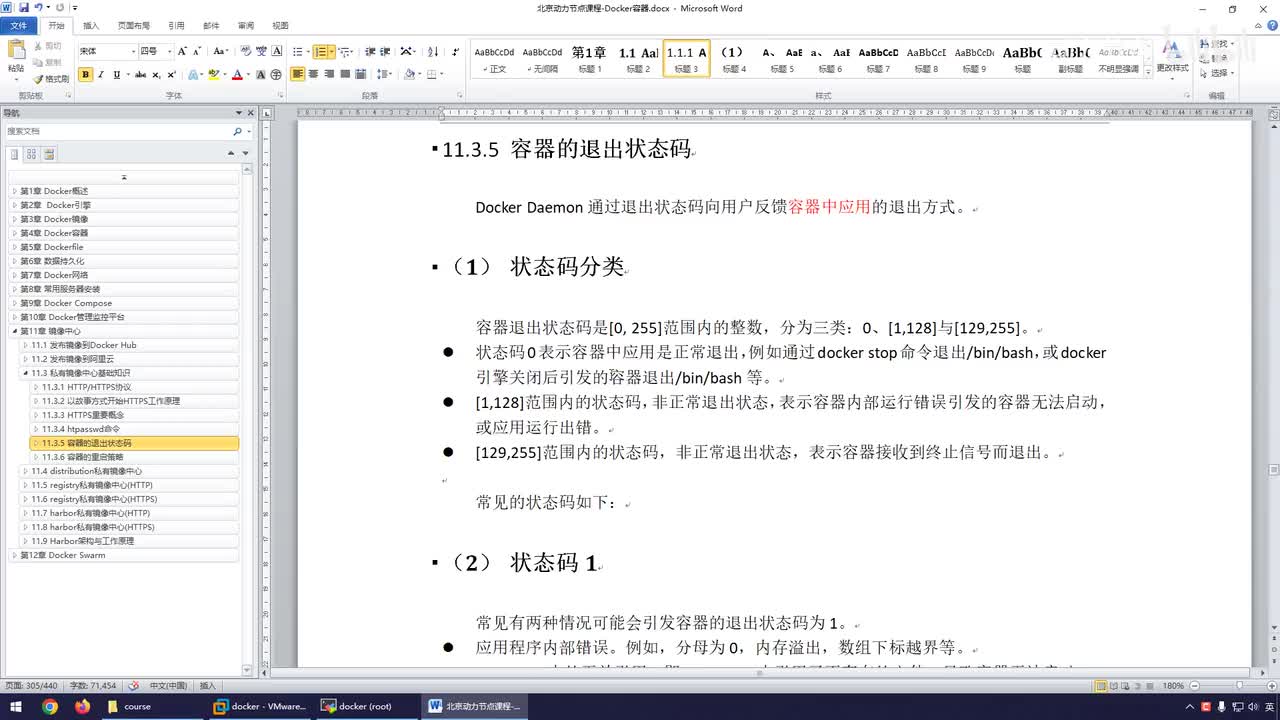Go to 11.4 distribution私有镜像中心 heading
Image resolution: width=1280 pixels, height=720 pixels.
click(86, 471)
